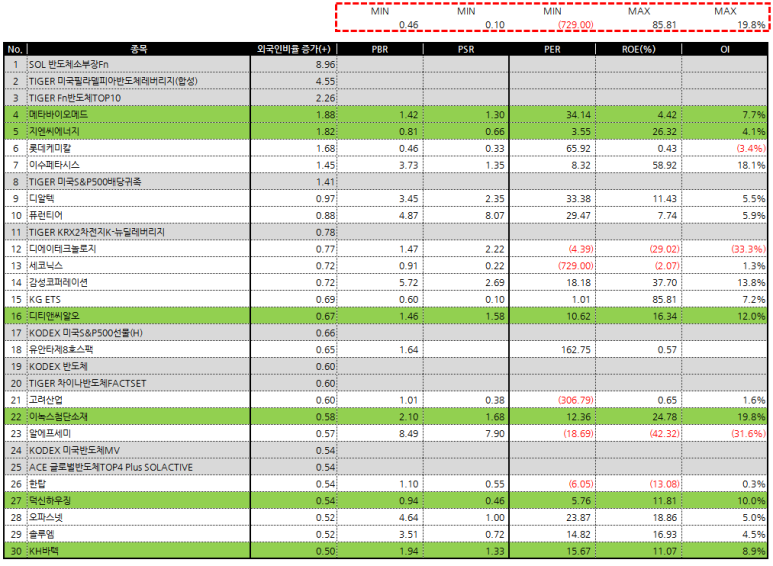The image size is (773, 566).
Task: Select red PER (306.79) for 고려산업
Action: coord(576,400)
